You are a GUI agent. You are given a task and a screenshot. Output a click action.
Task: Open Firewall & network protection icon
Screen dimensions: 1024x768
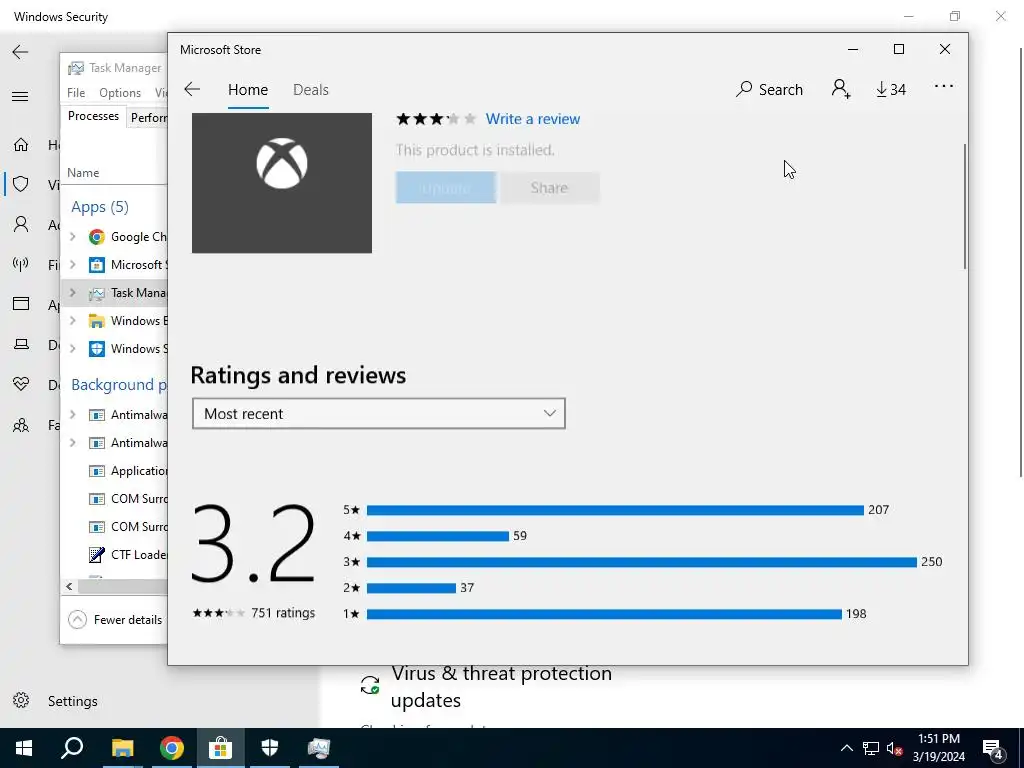21,264
